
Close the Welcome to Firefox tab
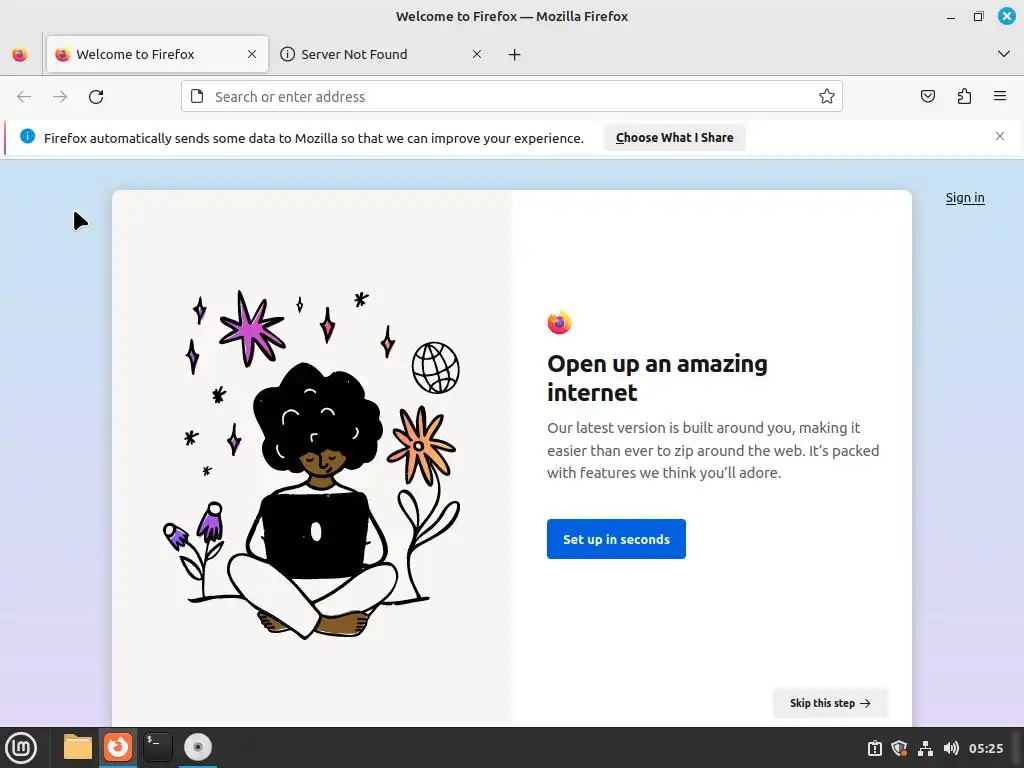[251, 54]
